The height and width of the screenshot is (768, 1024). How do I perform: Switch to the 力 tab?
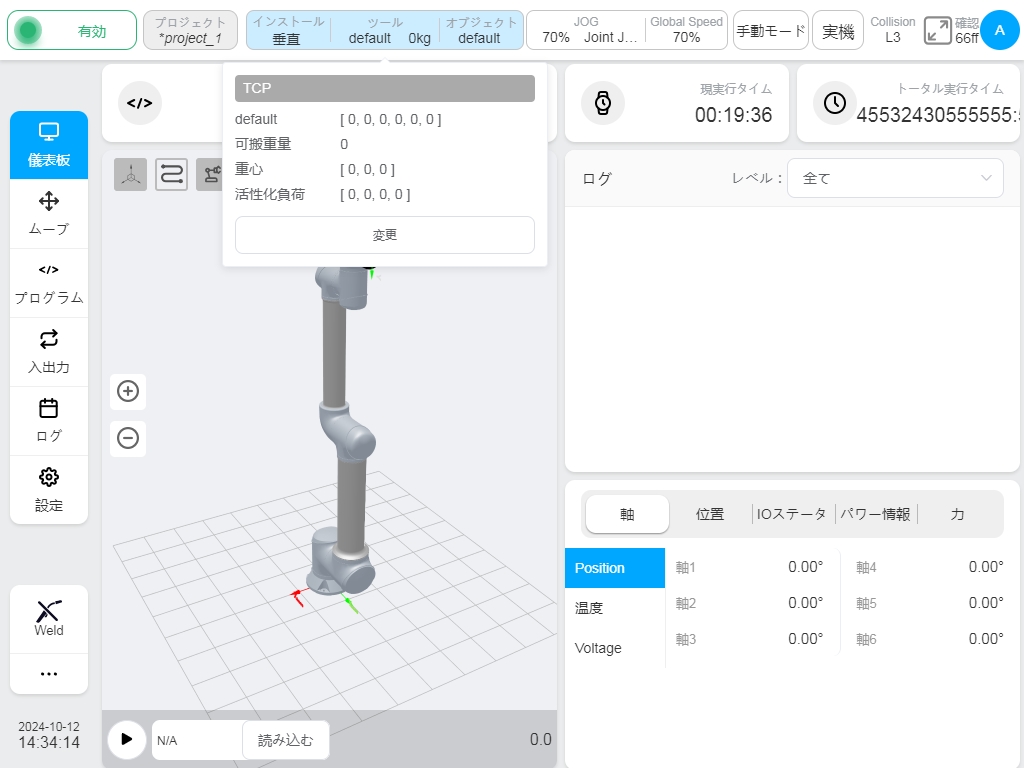(957, 514)
